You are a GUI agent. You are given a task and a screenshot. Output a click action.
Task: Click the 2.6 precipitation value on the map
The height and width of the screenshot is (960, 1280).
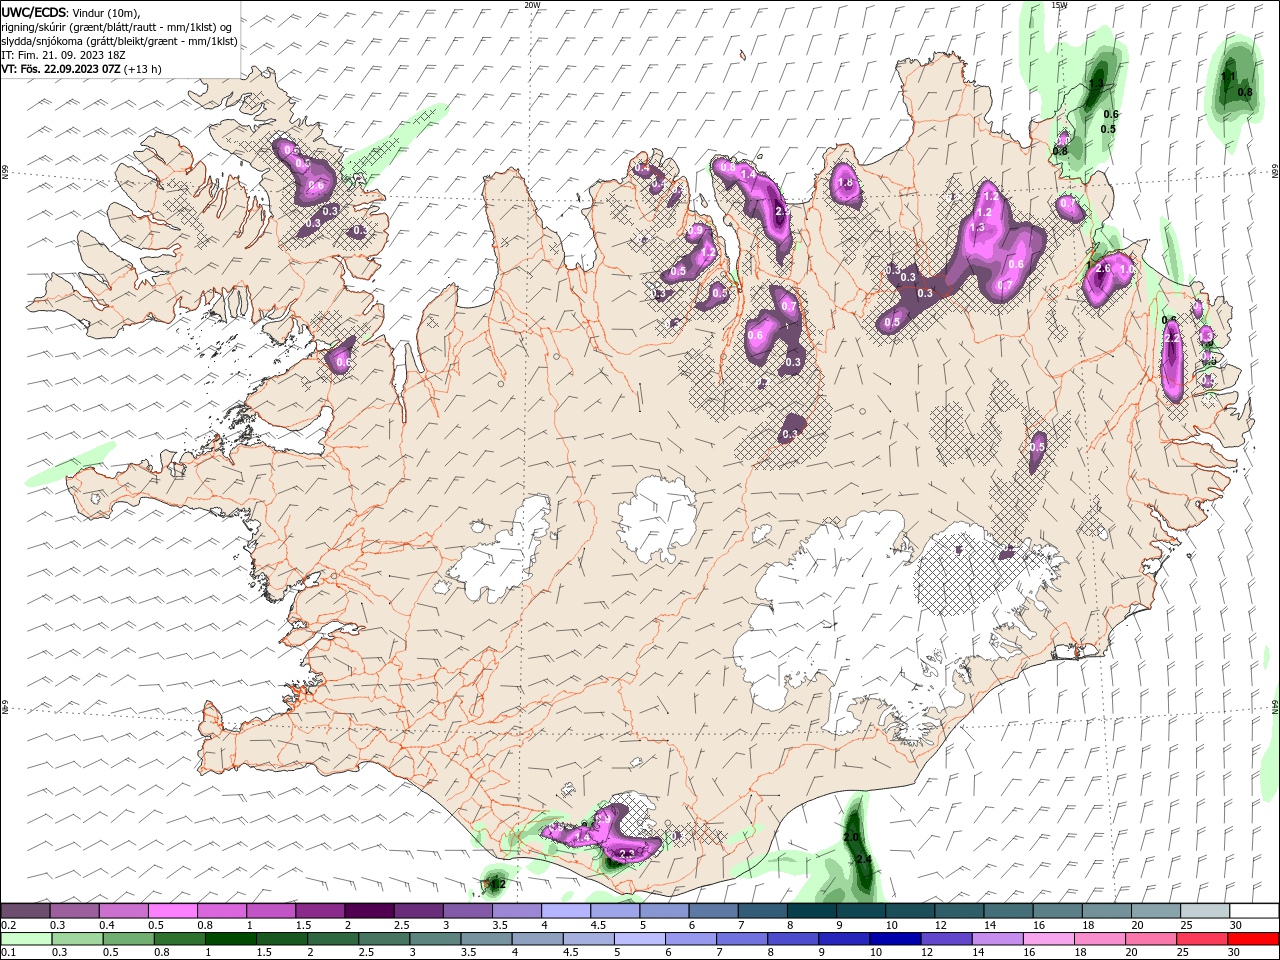1104,269
